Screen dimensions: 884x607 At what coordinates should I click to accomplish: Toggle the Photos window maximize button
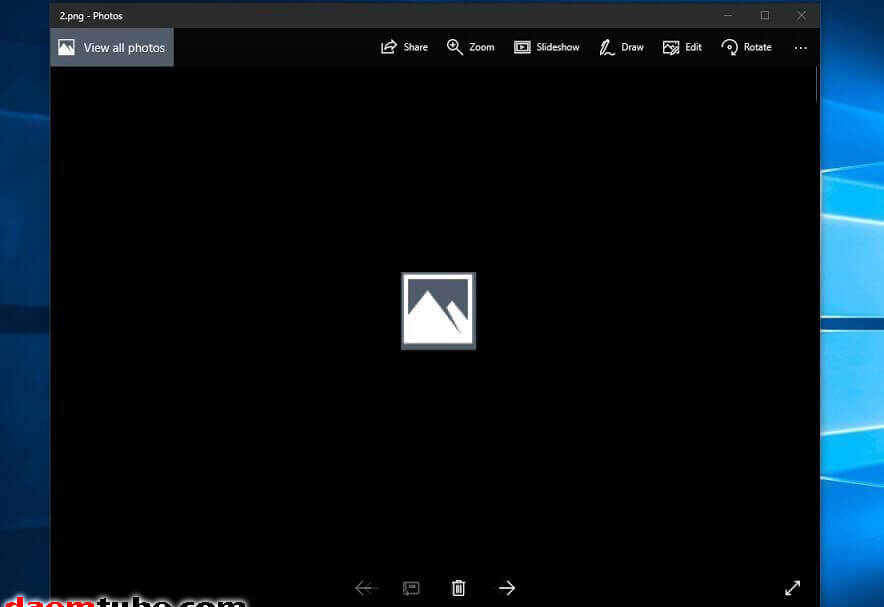coord(765,15)
